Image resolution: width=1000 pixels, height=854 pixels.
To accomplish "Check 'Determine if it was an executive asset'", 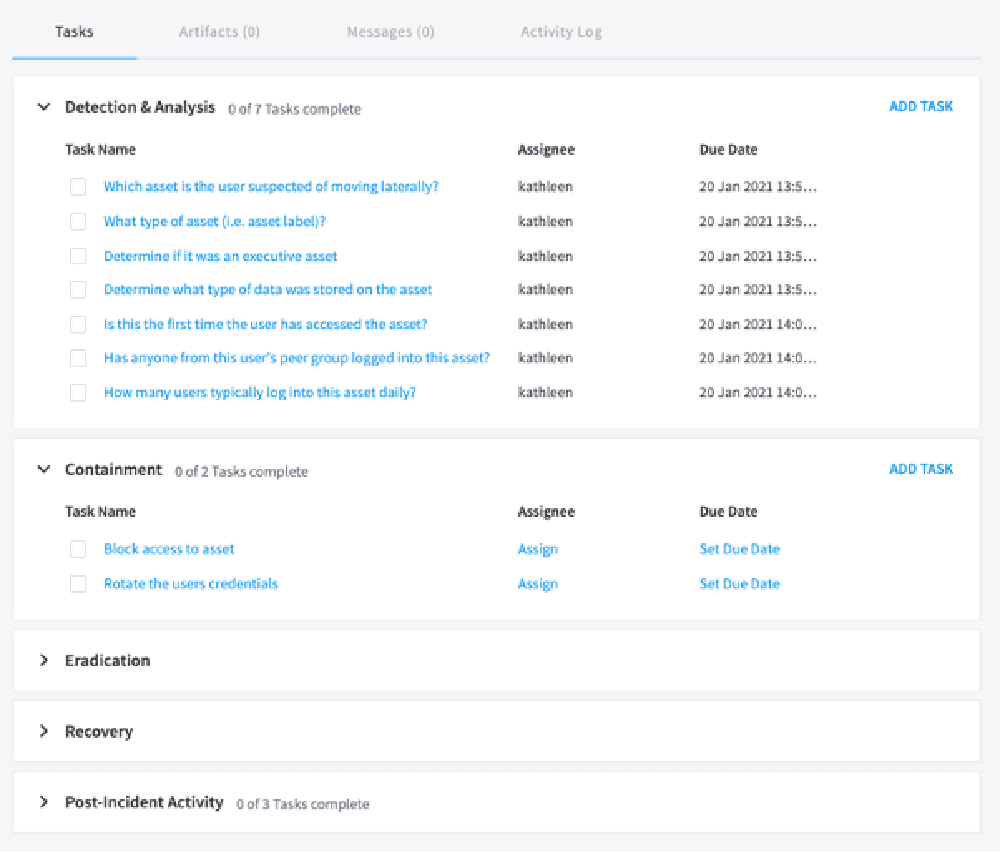I will [78, 256].
